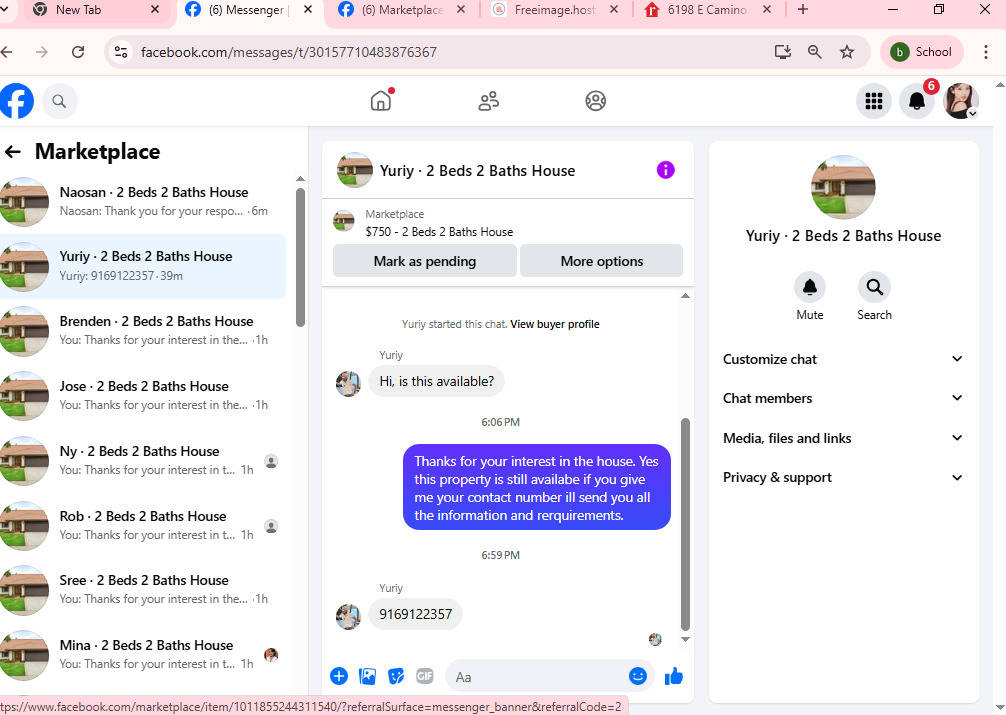Open the Facebook menu grid icon
Screen dimensions: 1006x715
pos(873,101)
